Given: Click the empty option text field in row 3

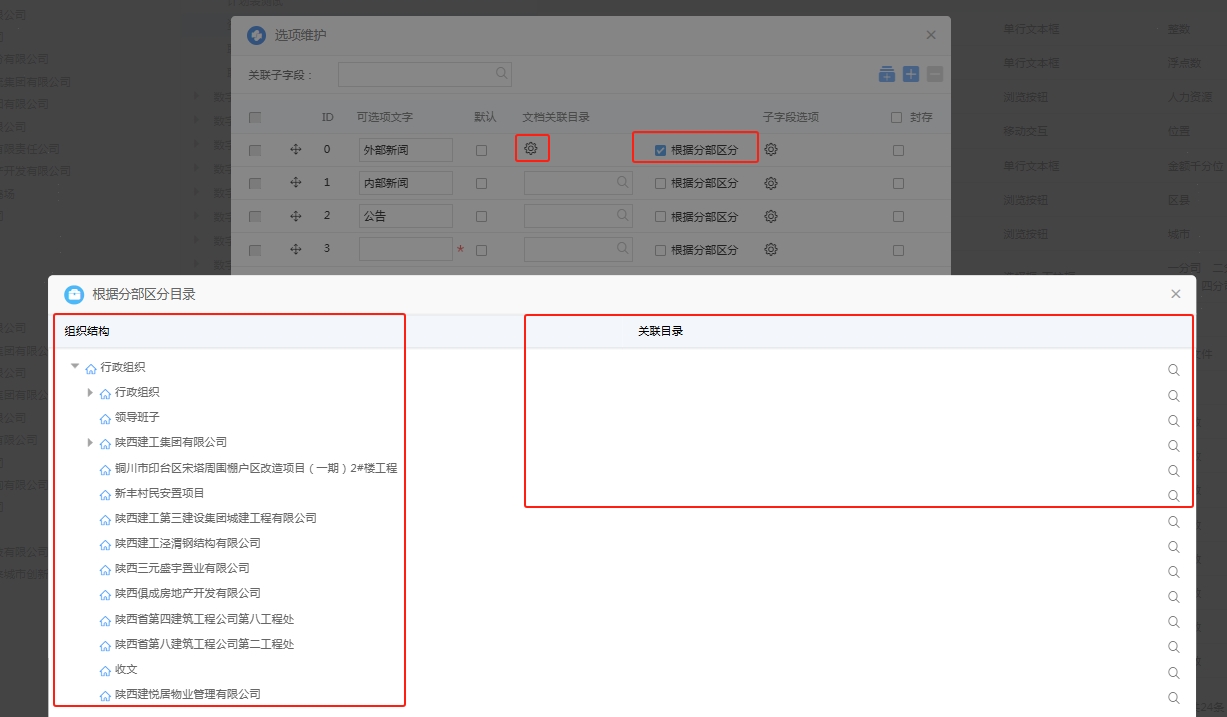Looking at the screenshot, I should [x=405, y=249].
